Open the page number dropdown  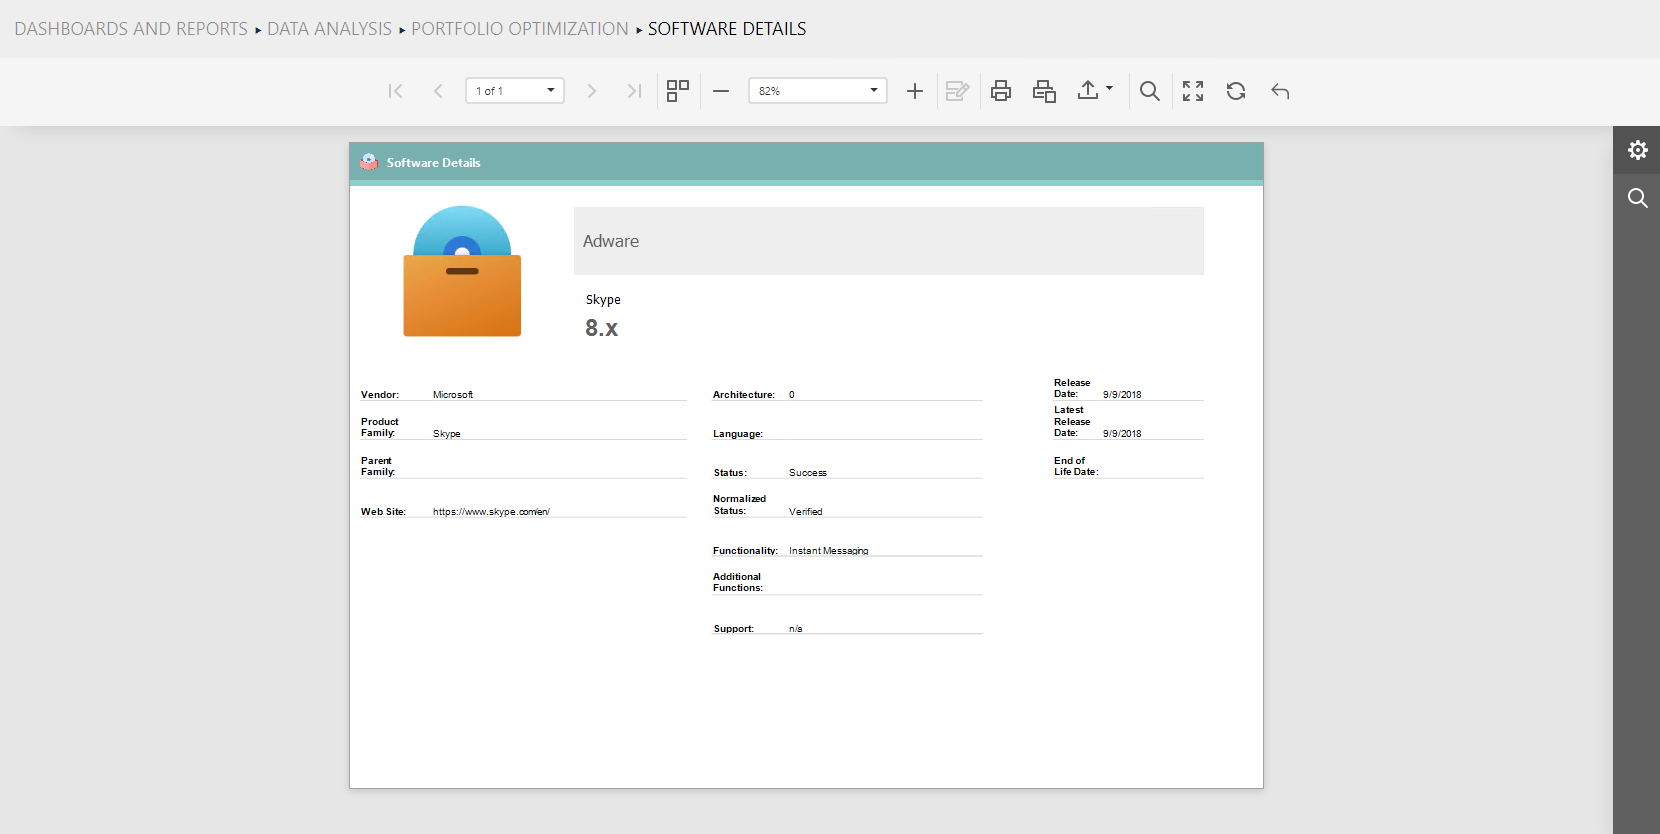[550, 91]
